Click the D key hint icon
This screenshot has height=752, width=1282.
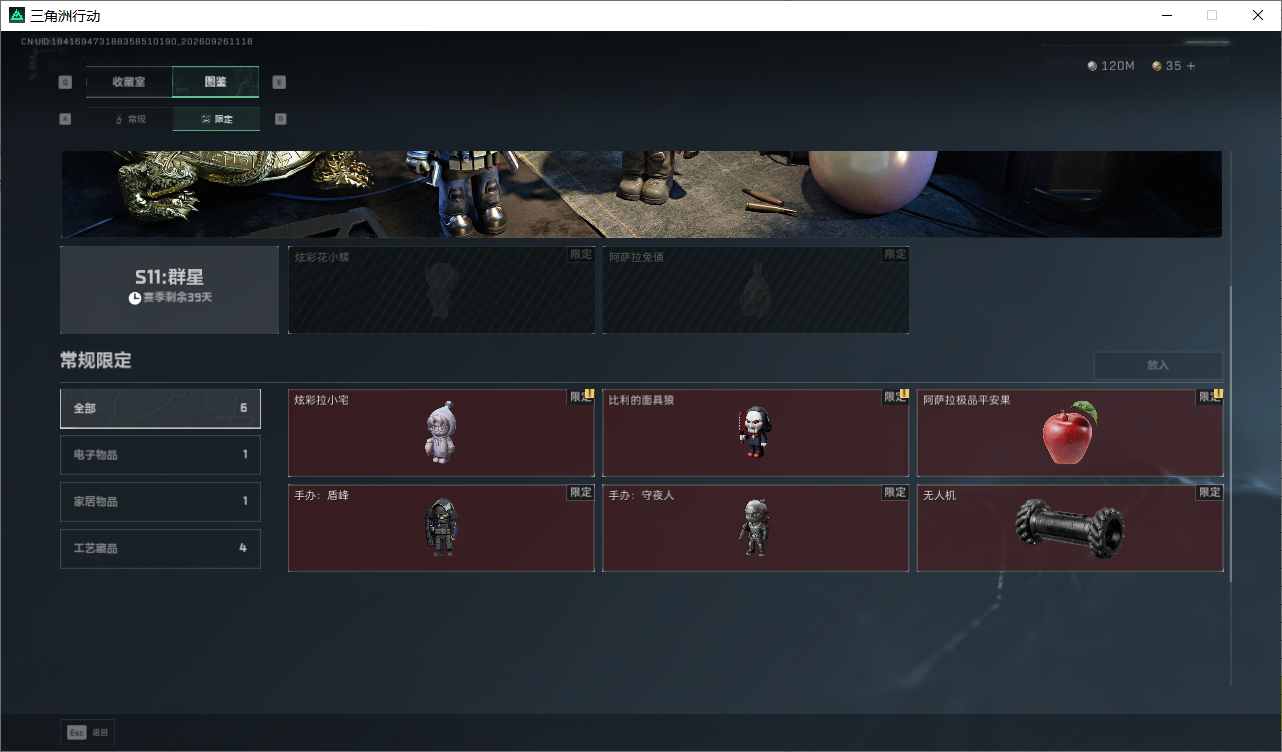[x=280, y=119]
